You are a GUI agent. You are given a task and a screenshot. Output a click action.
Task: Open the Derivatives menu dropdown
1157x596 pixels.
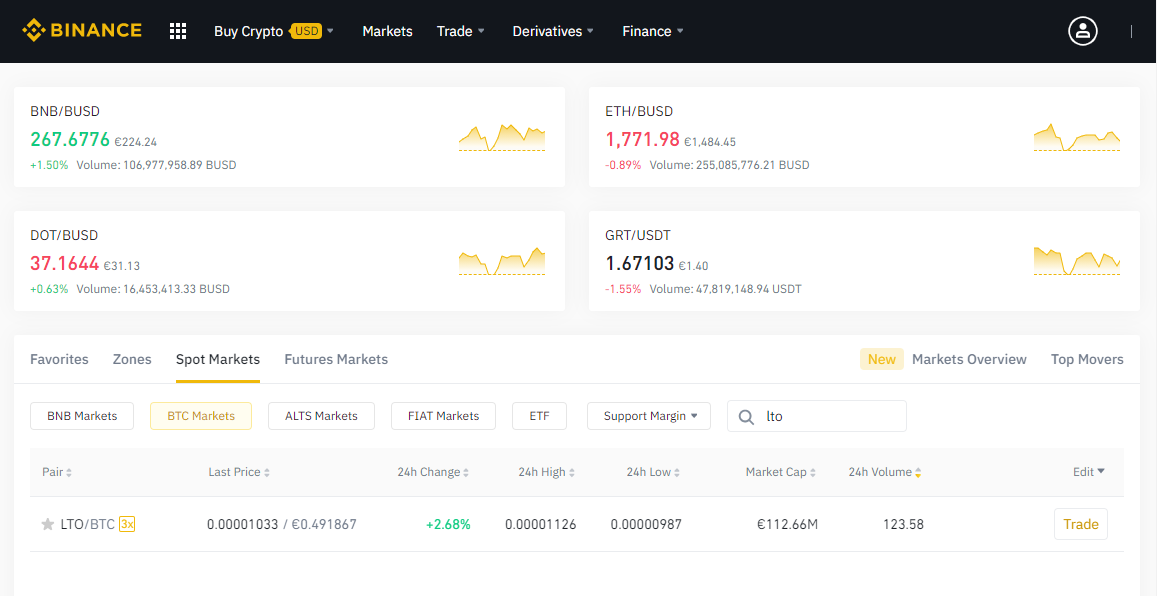pos(553,31)
